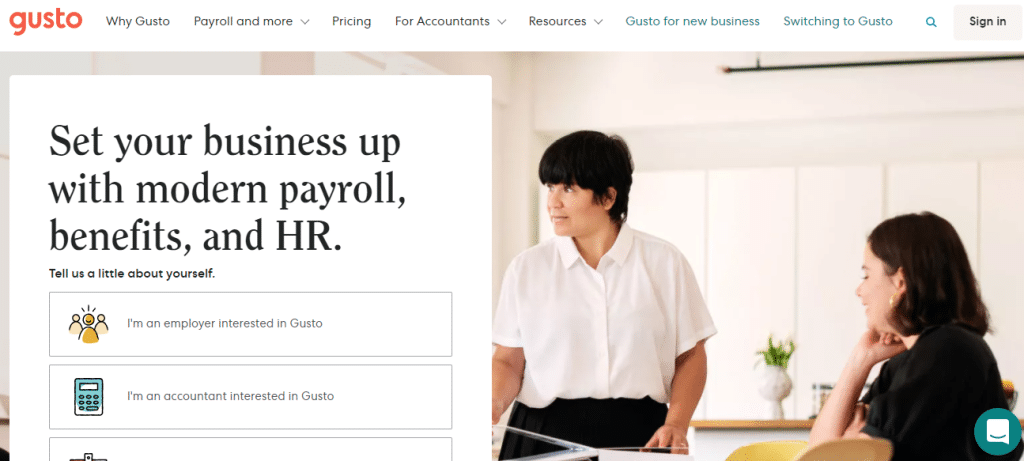Open Gusto for new business link
The width and height of the screenshot is (1024, 461).
coord(692,22)
